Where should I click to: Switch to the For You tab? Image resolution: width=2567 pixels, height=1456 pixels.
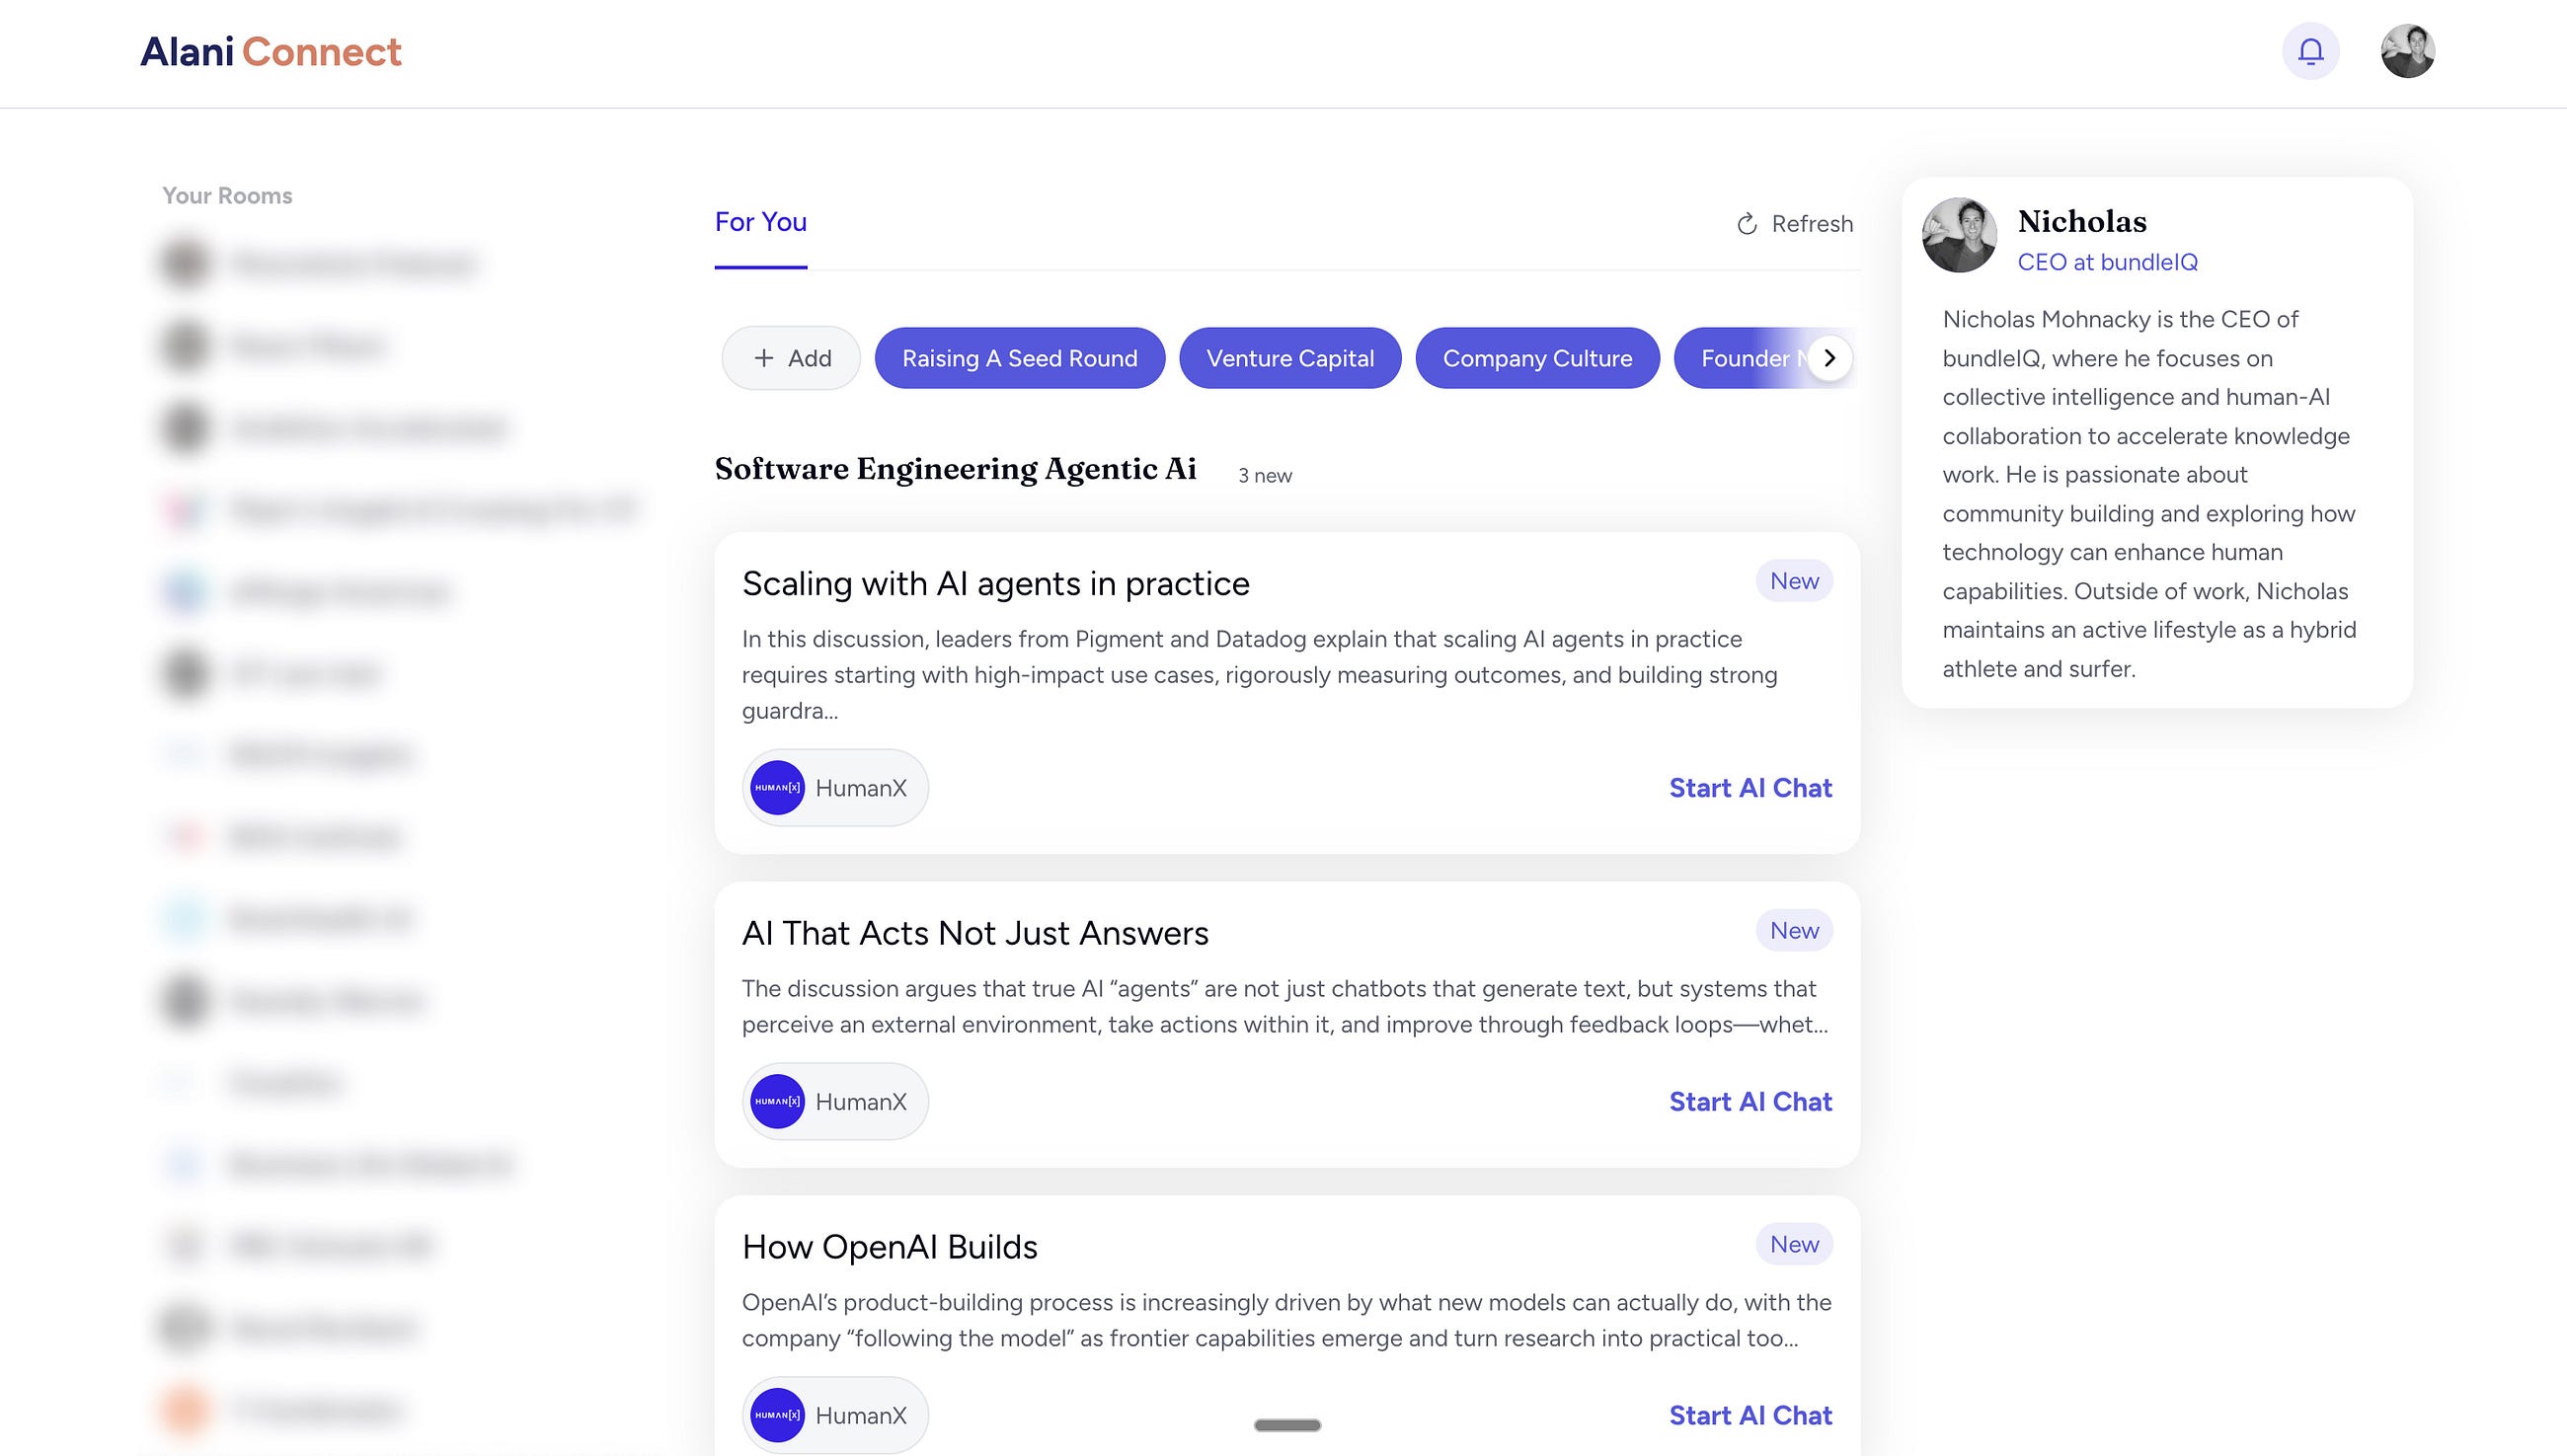pyautogui.click(x=761, y=222)
